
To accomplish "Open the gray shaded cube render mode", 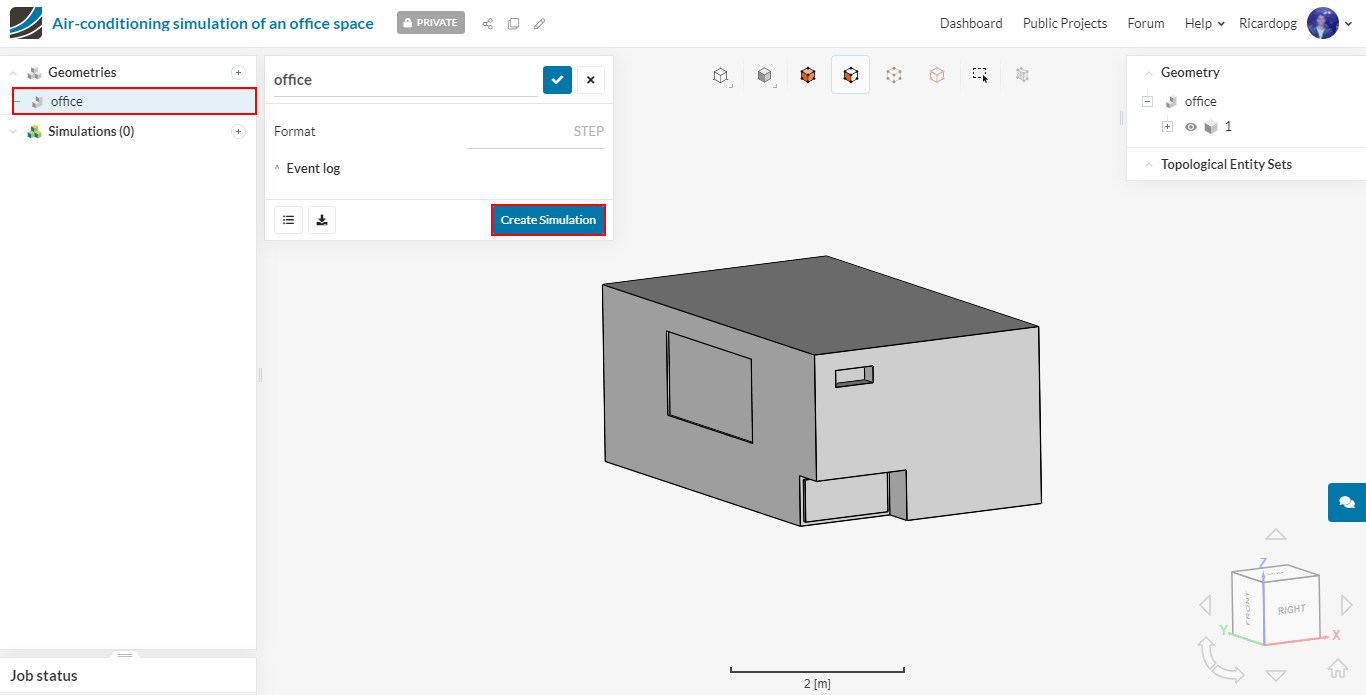I will [x=764, y=75].
